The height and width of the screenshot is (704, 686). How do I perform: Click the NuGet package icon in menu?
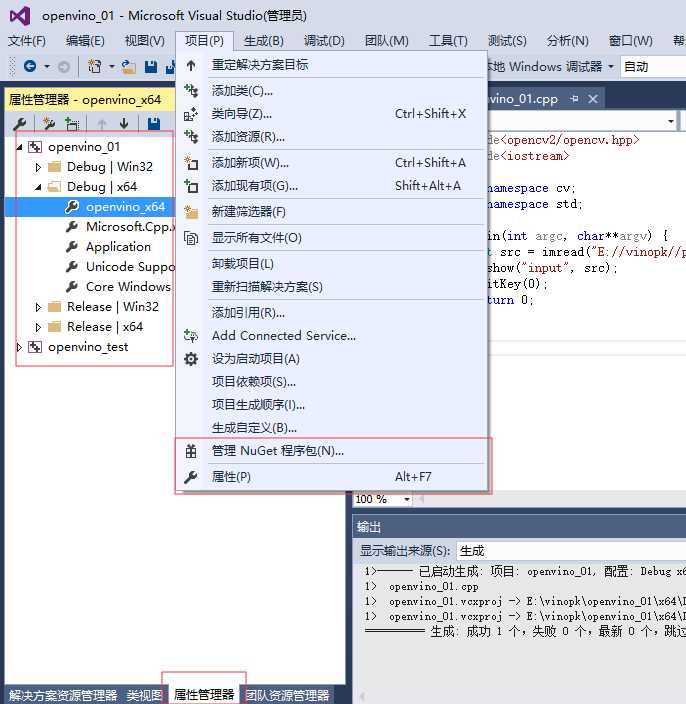coord(191,451)
